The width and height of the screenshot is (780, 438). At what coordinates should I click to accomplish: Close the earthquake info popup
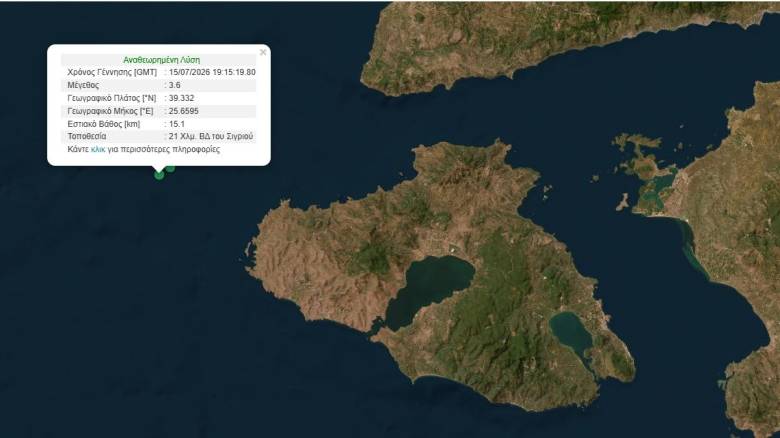[263, 52]
